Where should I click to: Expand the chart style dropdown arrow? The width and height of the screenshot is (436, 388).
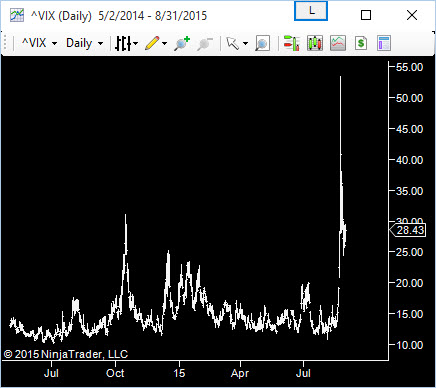[x=135, y=43]
